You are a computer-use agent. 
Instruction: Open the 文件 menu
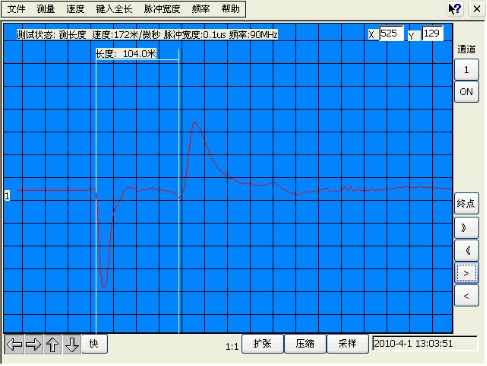(x=16, y=9)
